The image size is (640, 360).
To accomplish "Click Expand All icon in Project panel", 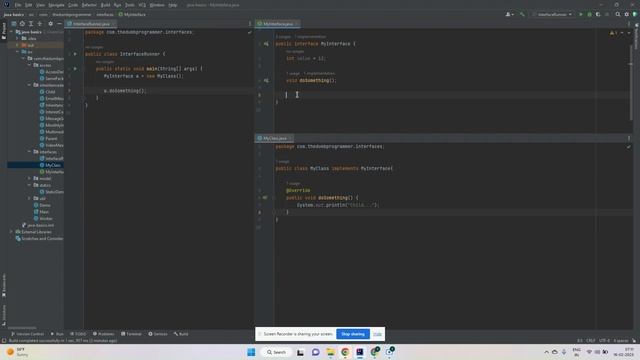I will [31, 24].
